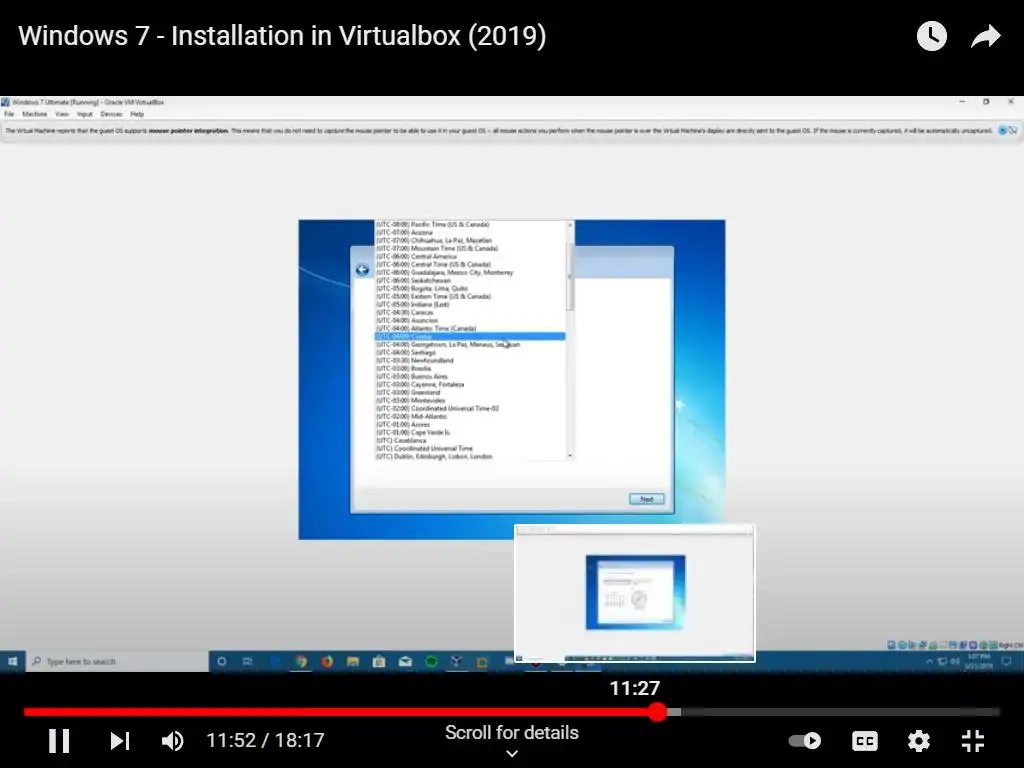
Task: Select Mountain Time (US & Canada) entry
Action: [x=470, y=248]
